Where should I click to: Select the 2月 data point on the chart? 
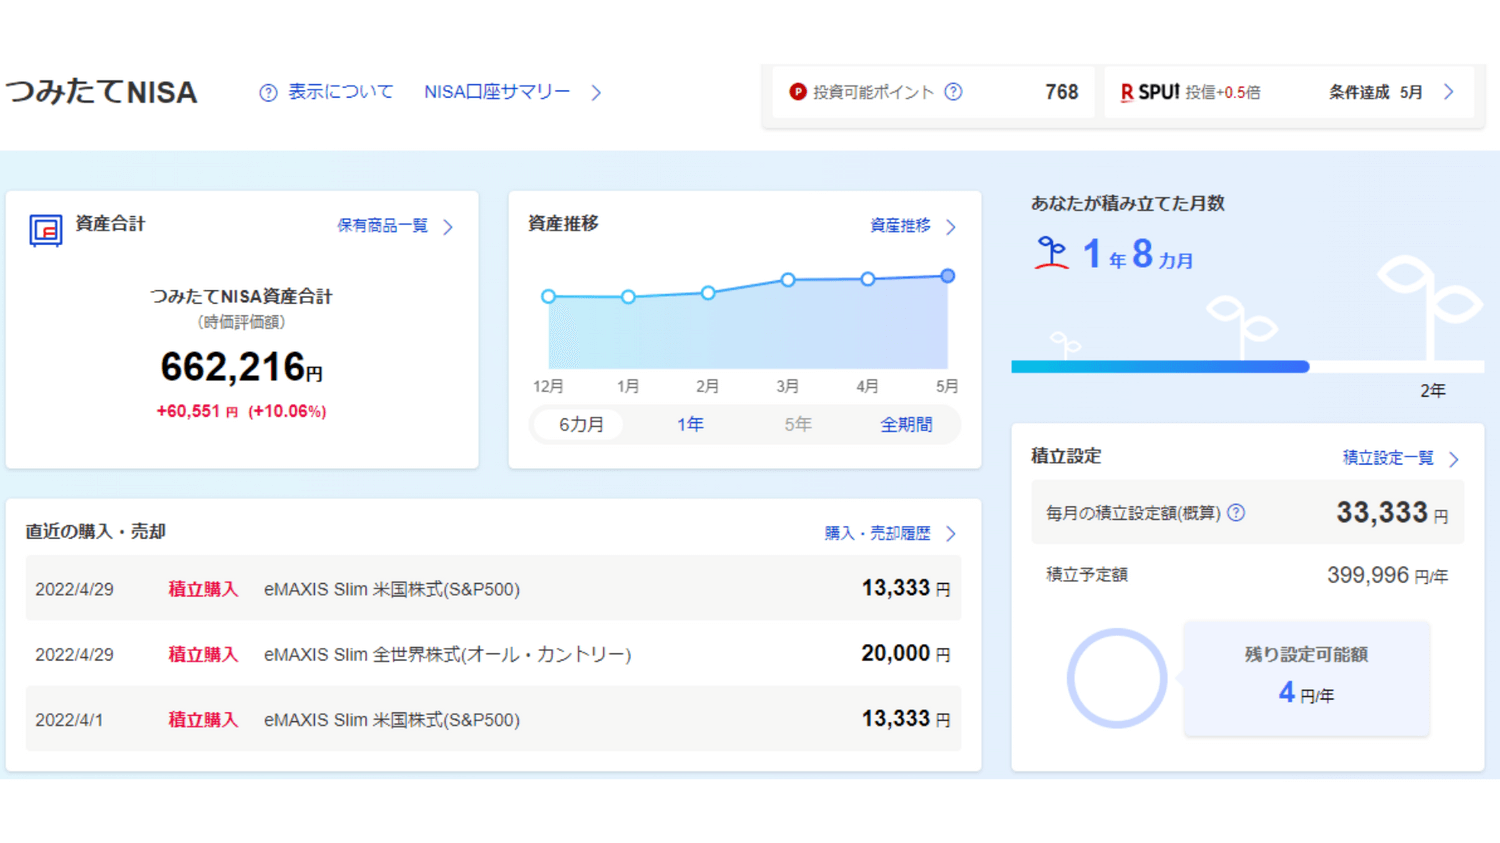(x=708, y=293)
